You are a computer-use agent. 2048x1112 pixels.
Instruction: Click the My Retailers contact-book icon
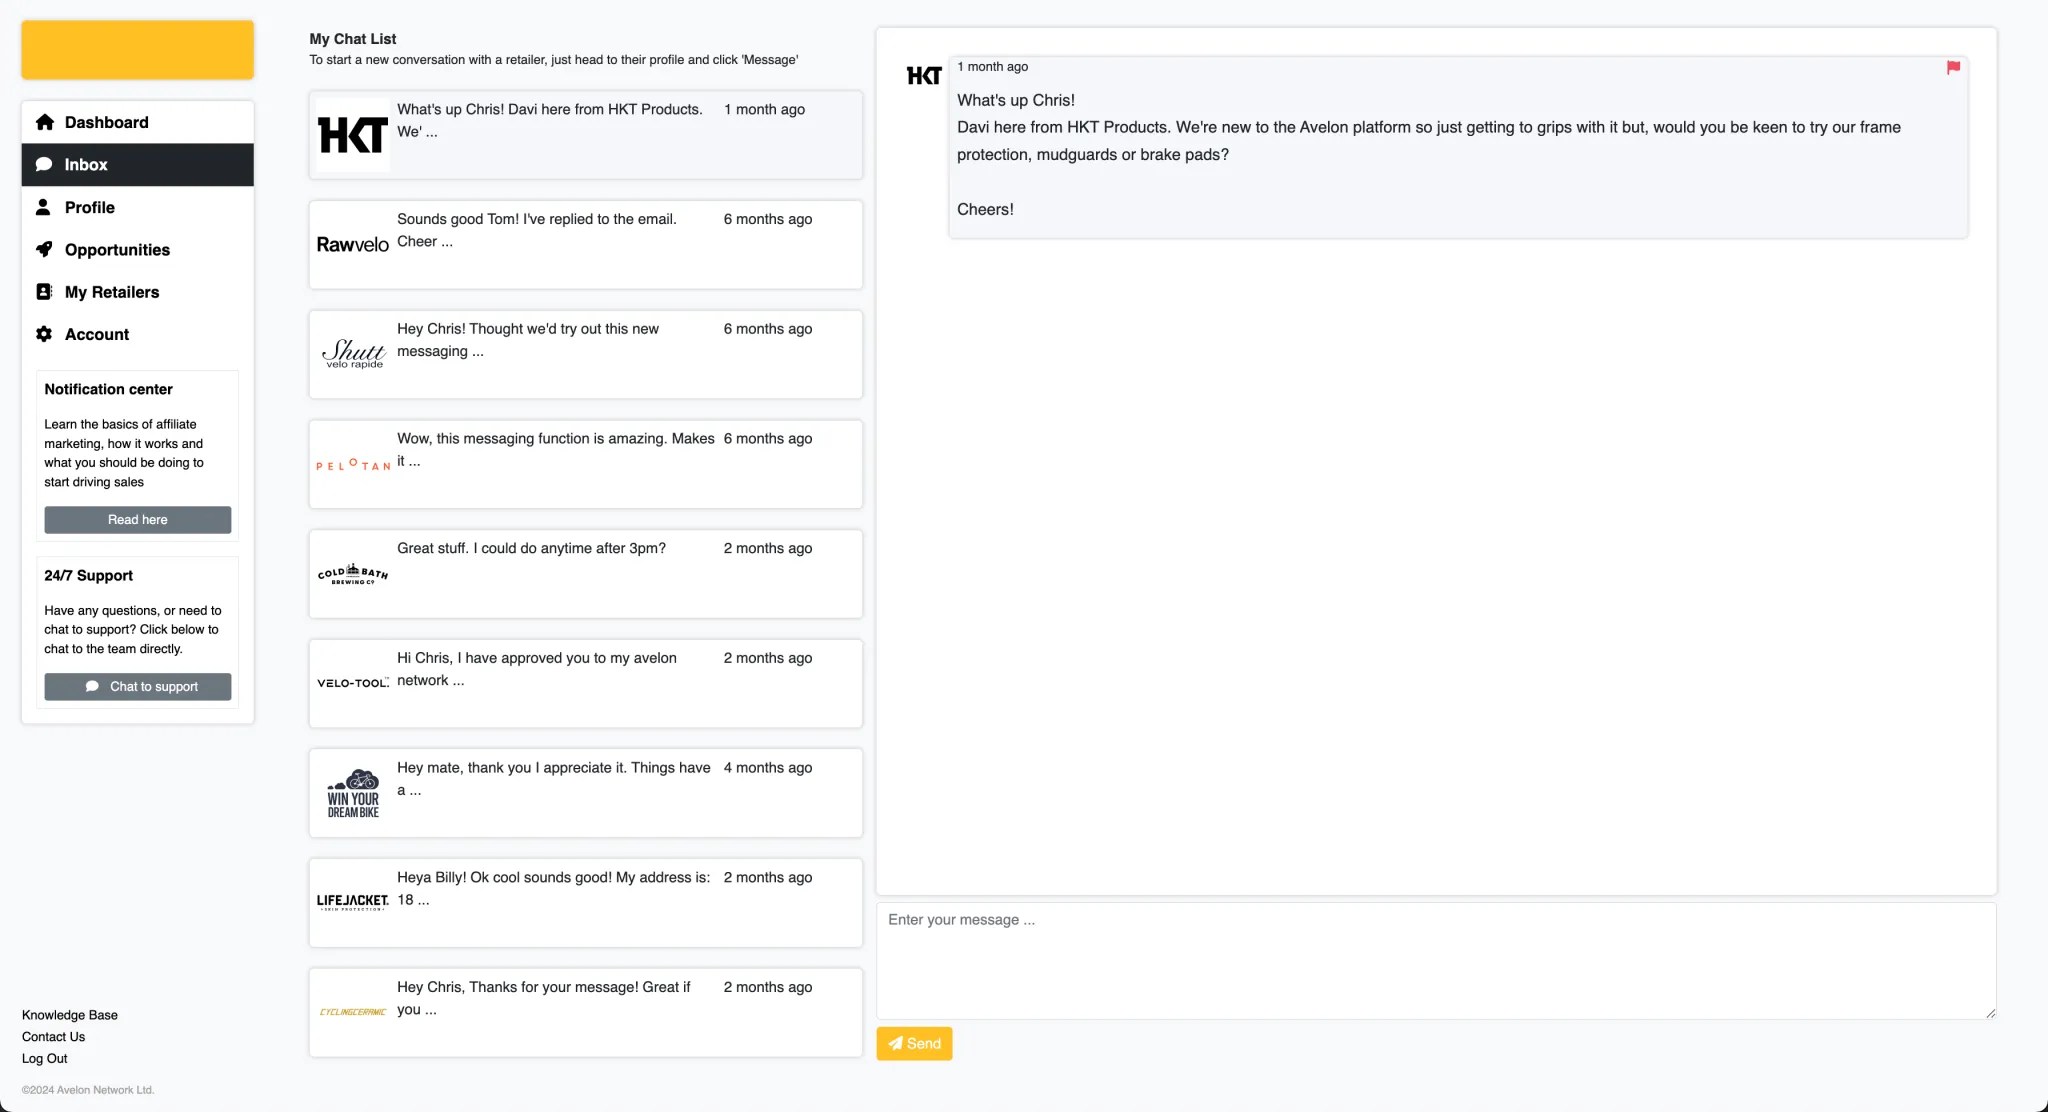[44, 292]
